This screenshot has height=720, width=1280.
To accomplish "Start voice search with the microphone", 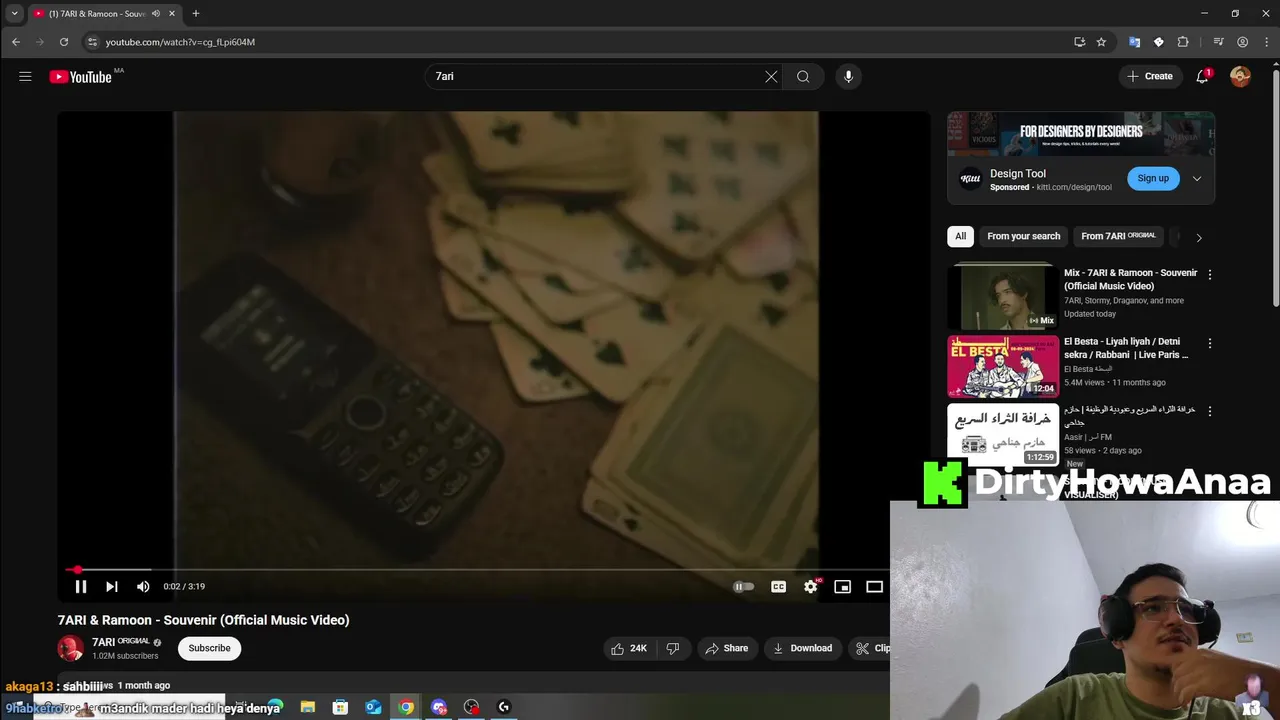I will point(848,76).
